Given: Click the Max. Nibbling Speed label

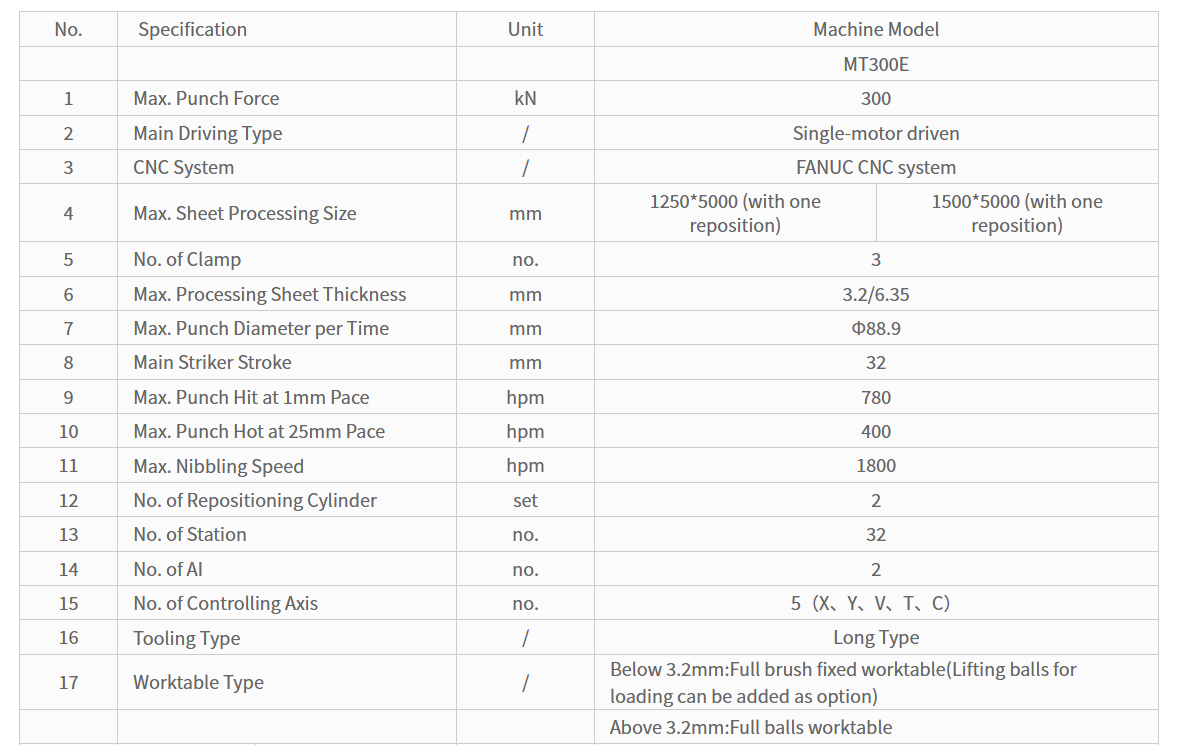Looking at the screenshot, I should 218,466.
